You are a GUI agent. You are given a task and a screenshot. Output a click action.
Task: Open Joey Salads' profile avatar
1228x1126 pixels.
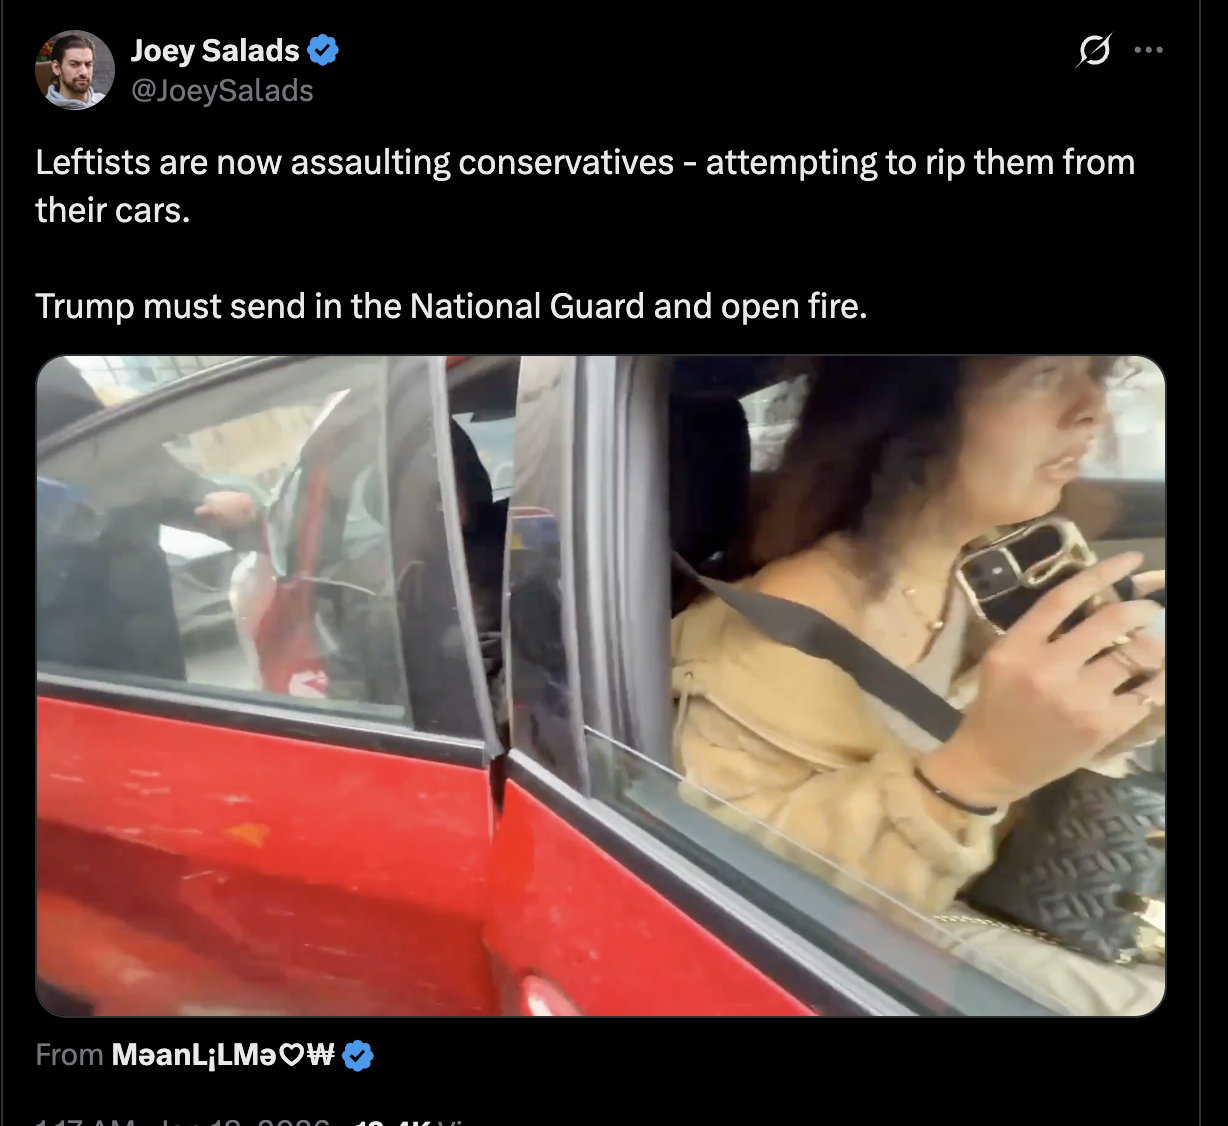(x=75, y=70)
